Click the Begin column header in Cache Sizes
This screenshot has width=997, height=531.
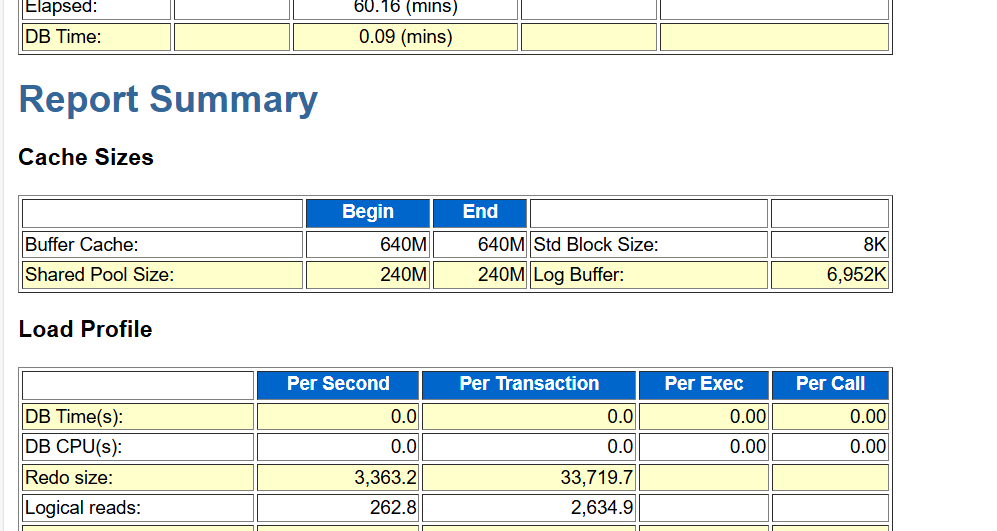368,213
